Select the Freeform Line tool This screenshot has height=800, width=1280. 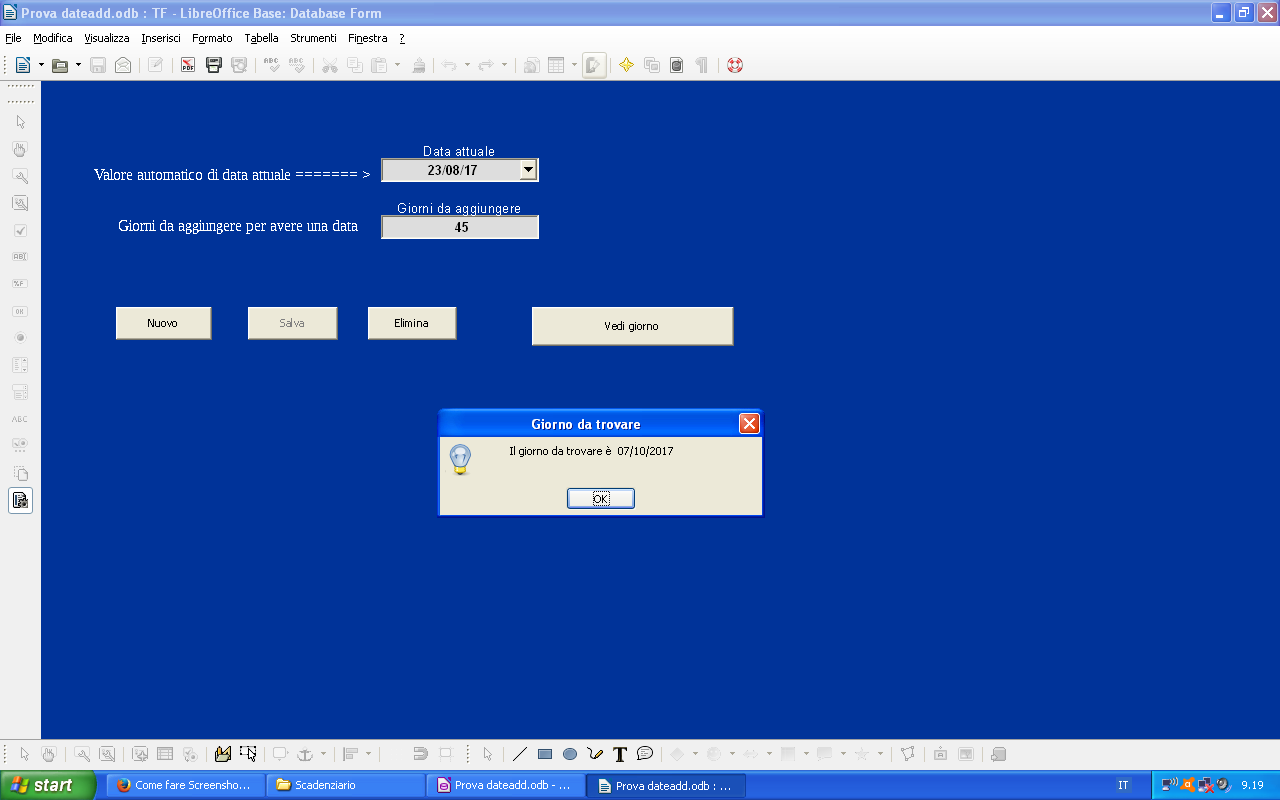pyautogui.click(x=595, y=754)
